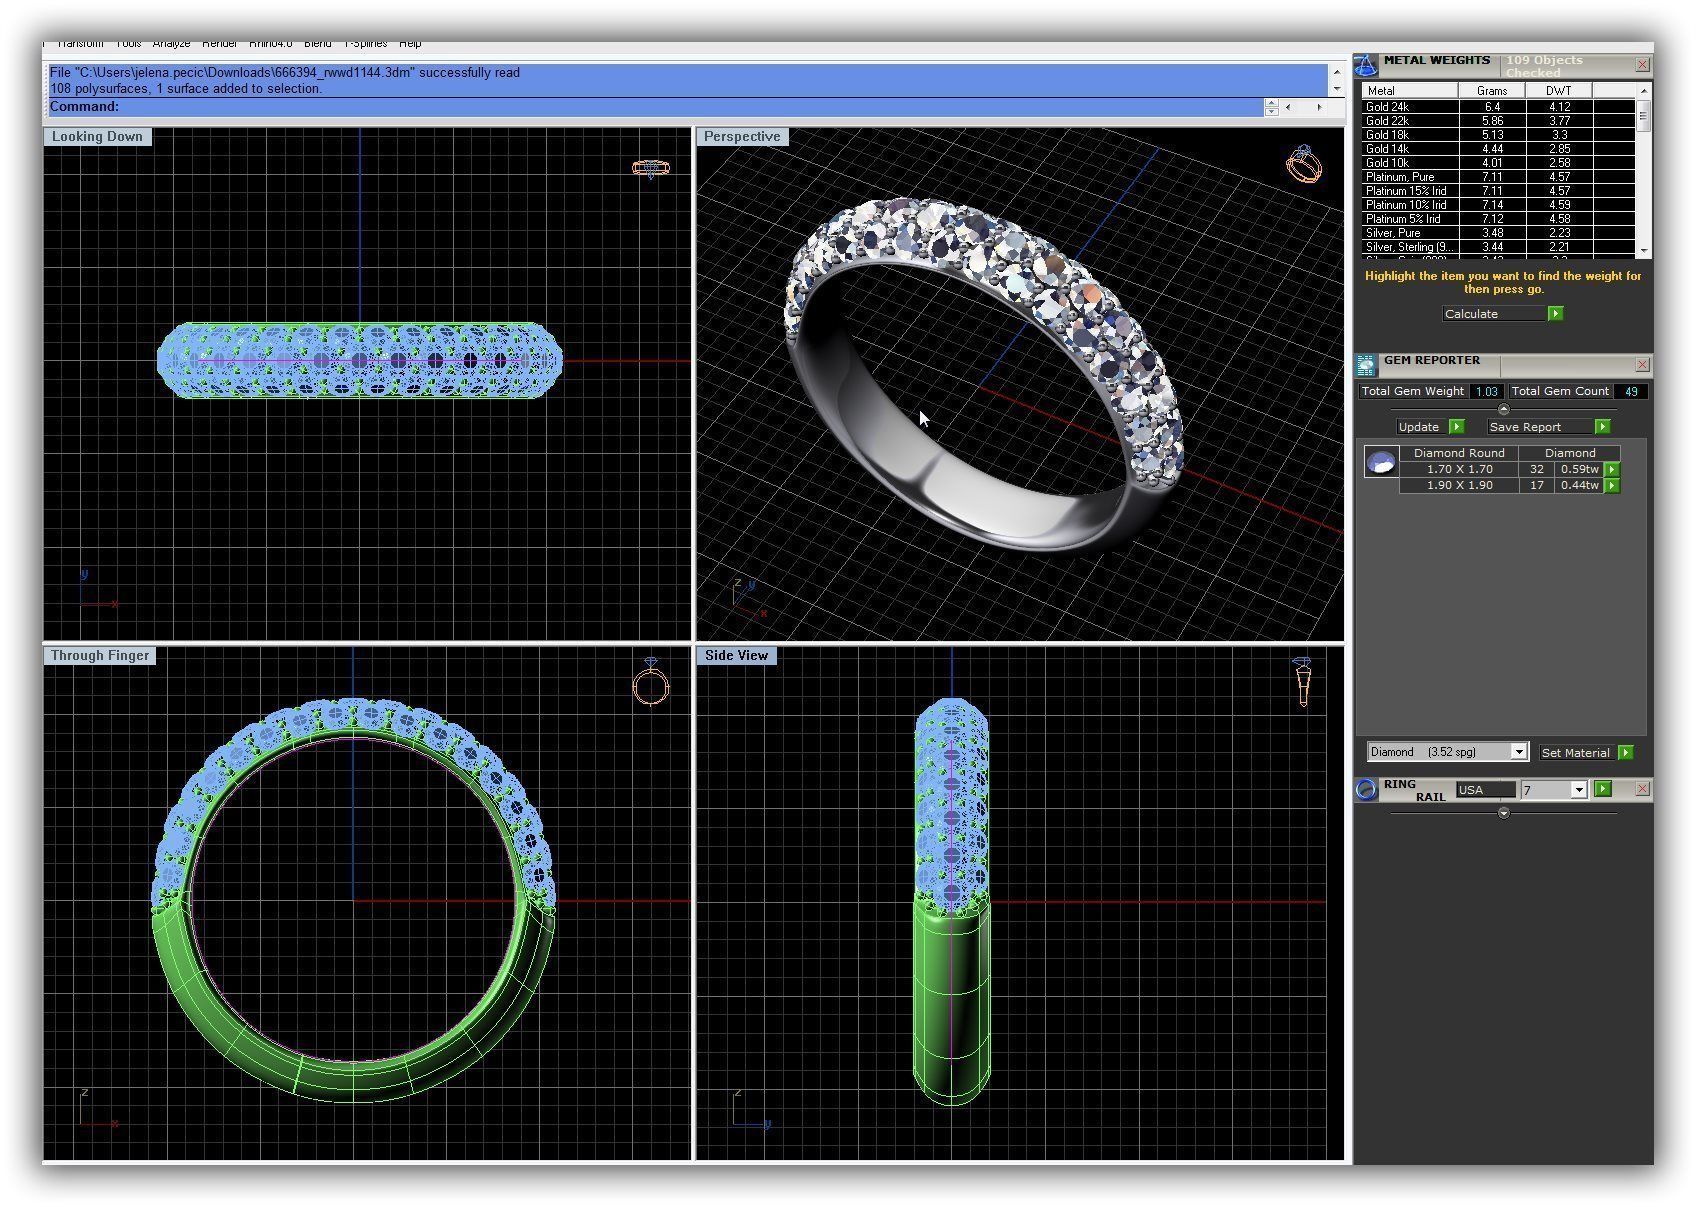Viewport: 1696px width, 1207px height.
Task: Click green arrow next to Set Material
Action: [1625, 753]
